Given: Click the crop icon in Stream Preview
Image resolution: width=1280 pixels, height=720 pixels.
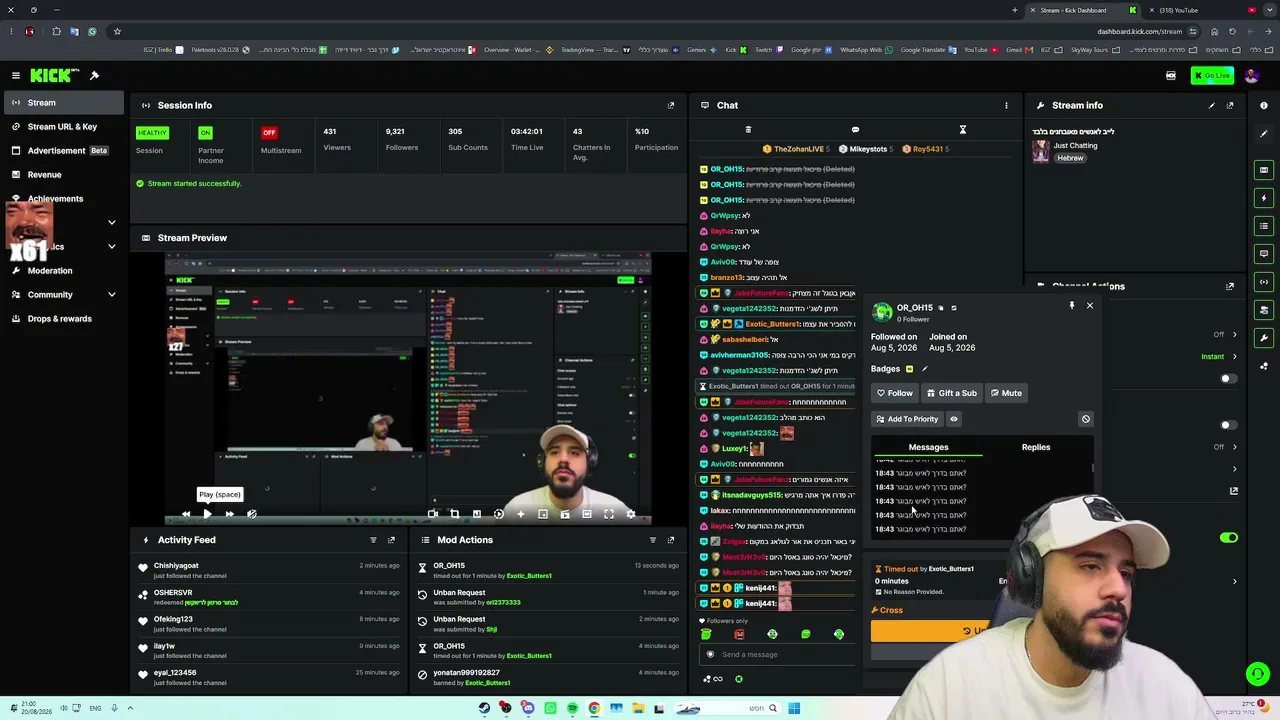Looking at the screenshot, I should pyautogui.click(x=454, y=514).
